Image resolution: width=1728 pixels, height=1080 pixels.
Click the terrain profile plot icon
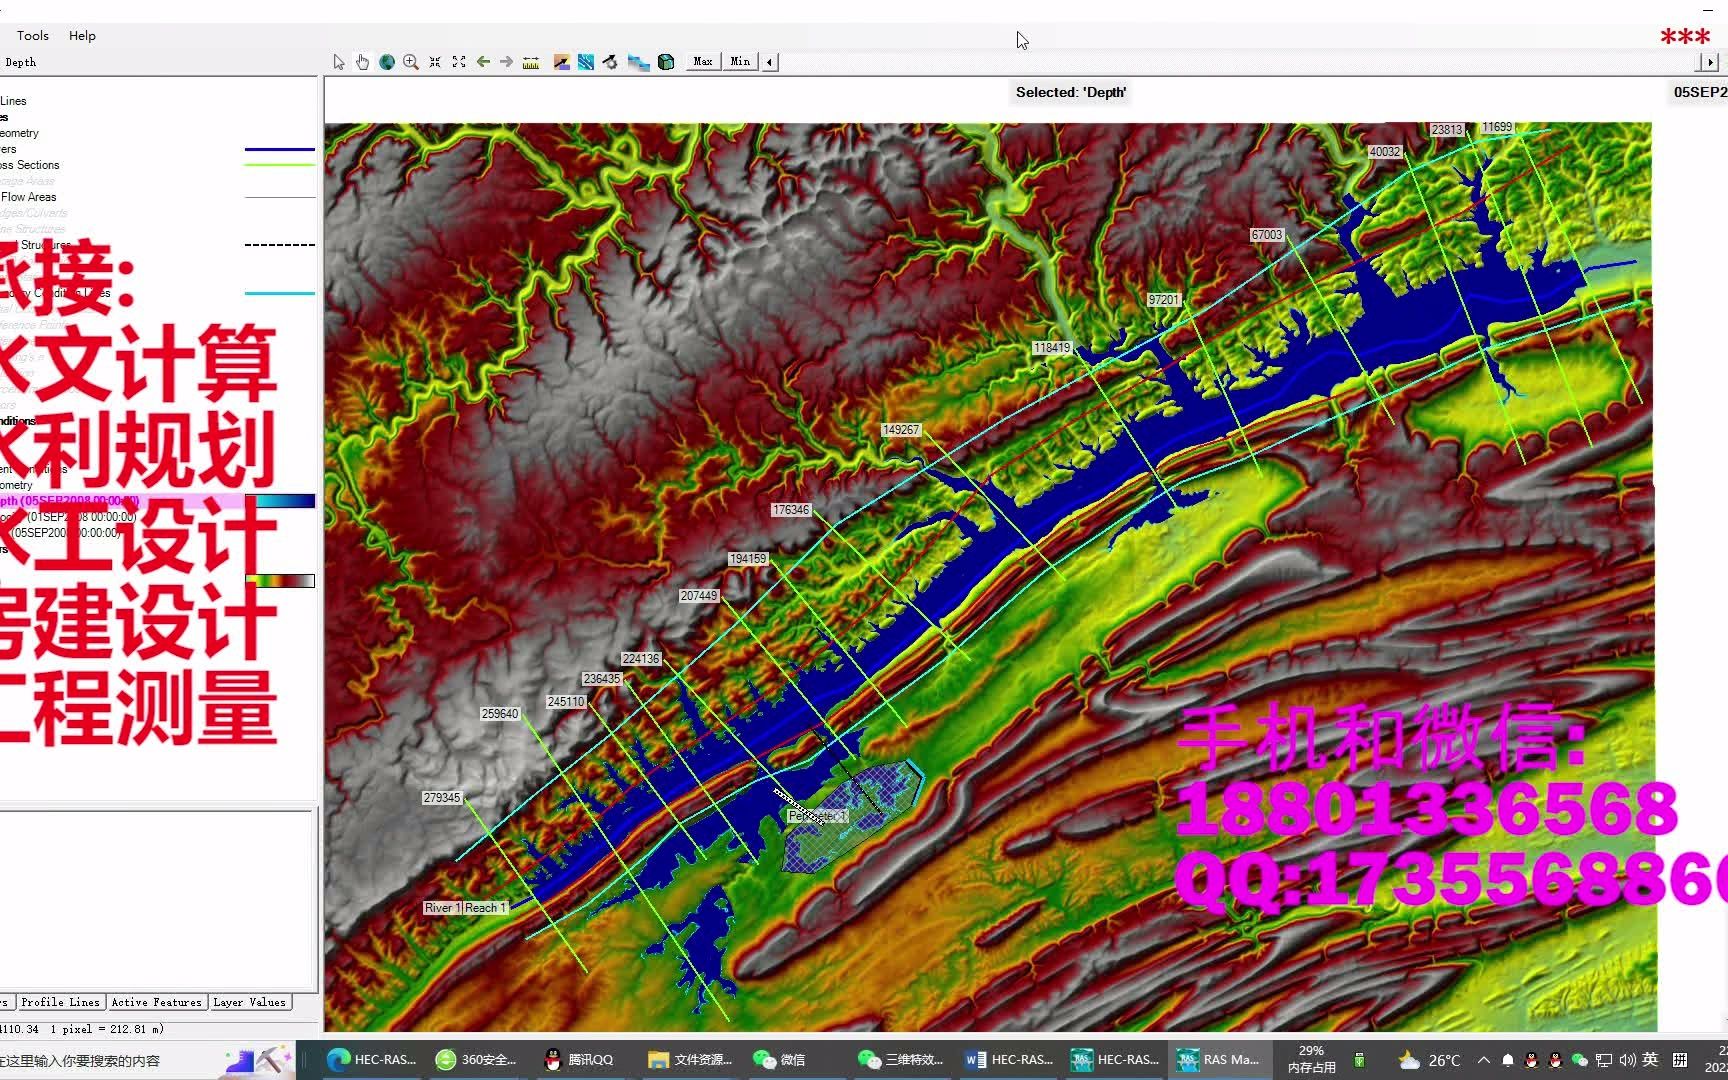coord(562,62)
